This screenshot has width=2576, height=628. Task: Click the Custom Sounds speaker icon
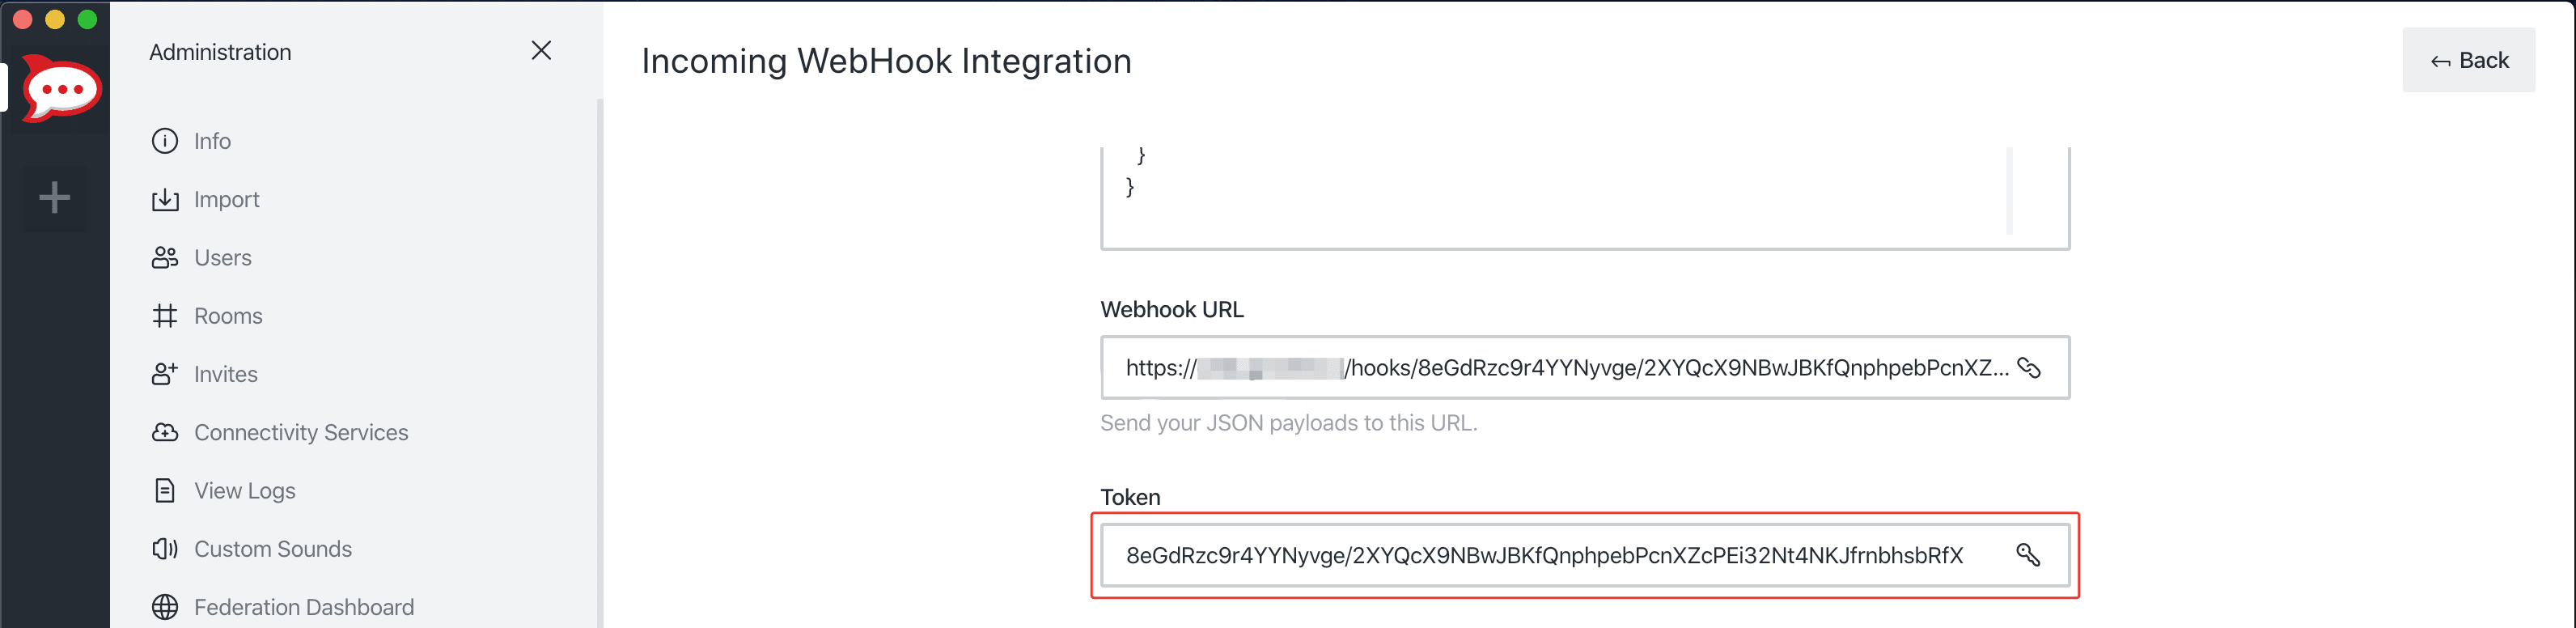[165, 549]
